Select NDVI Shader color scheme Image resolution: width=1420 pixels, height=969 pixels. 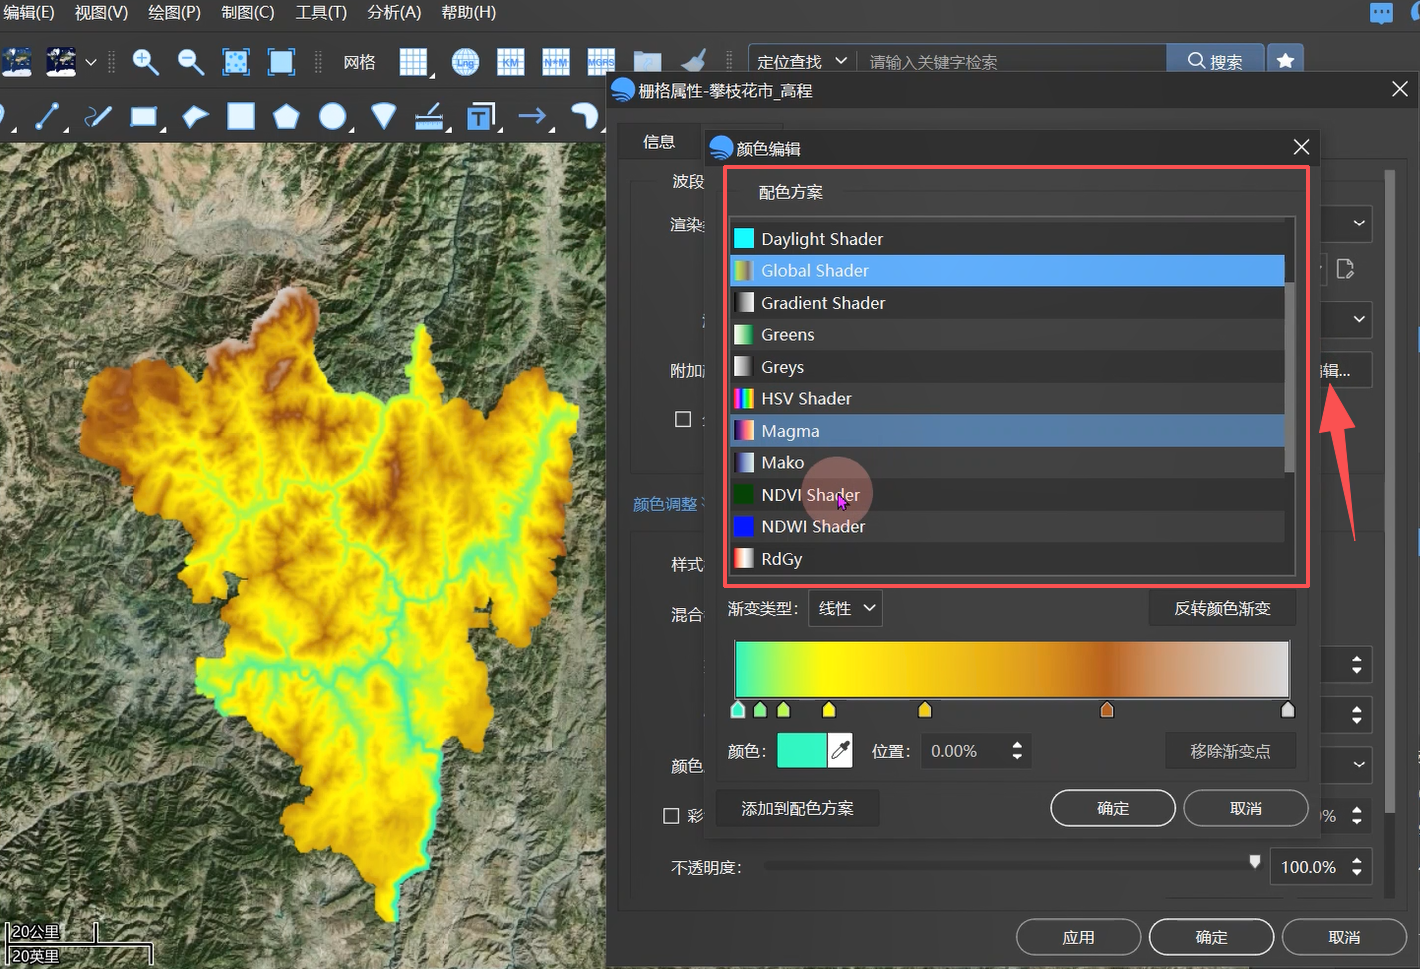pos(1008,495)
